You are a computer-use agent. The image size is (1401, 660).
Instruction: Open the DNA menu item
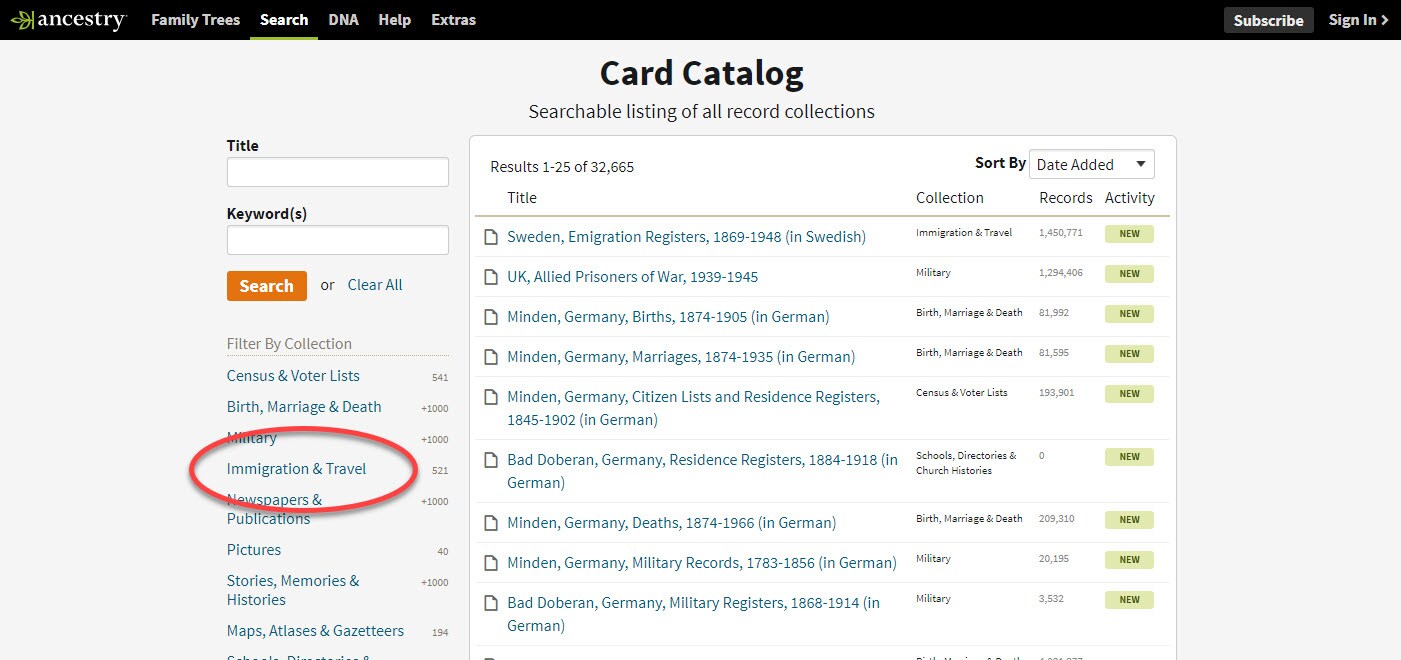343,19
